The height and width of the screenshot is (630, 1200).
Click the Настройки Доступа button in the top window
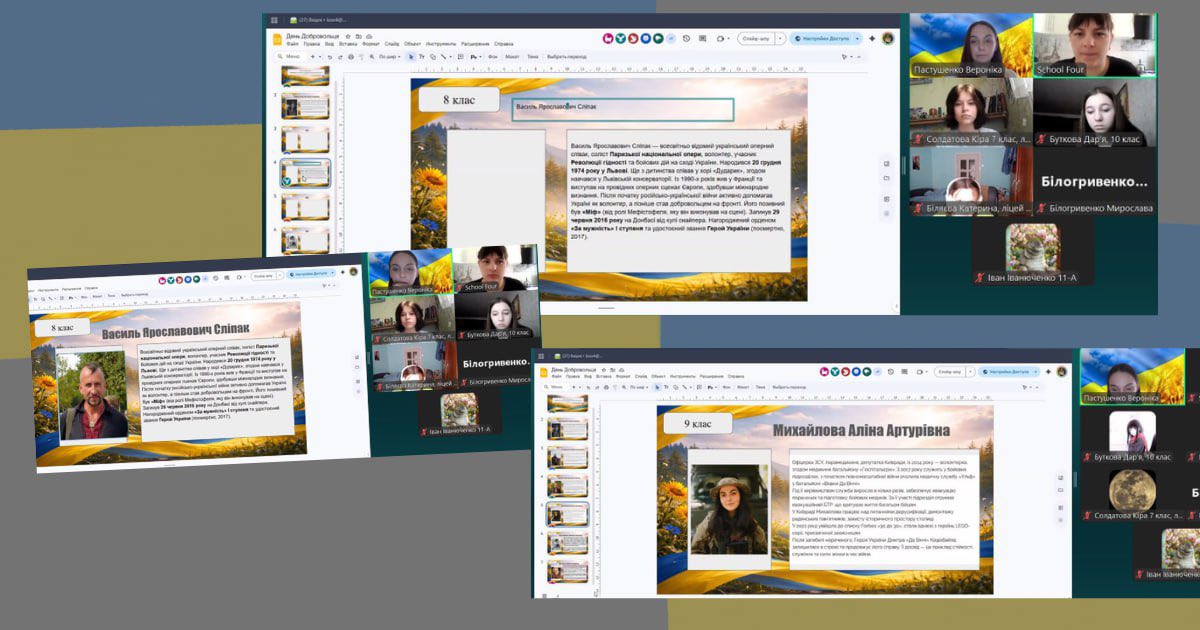820,38
